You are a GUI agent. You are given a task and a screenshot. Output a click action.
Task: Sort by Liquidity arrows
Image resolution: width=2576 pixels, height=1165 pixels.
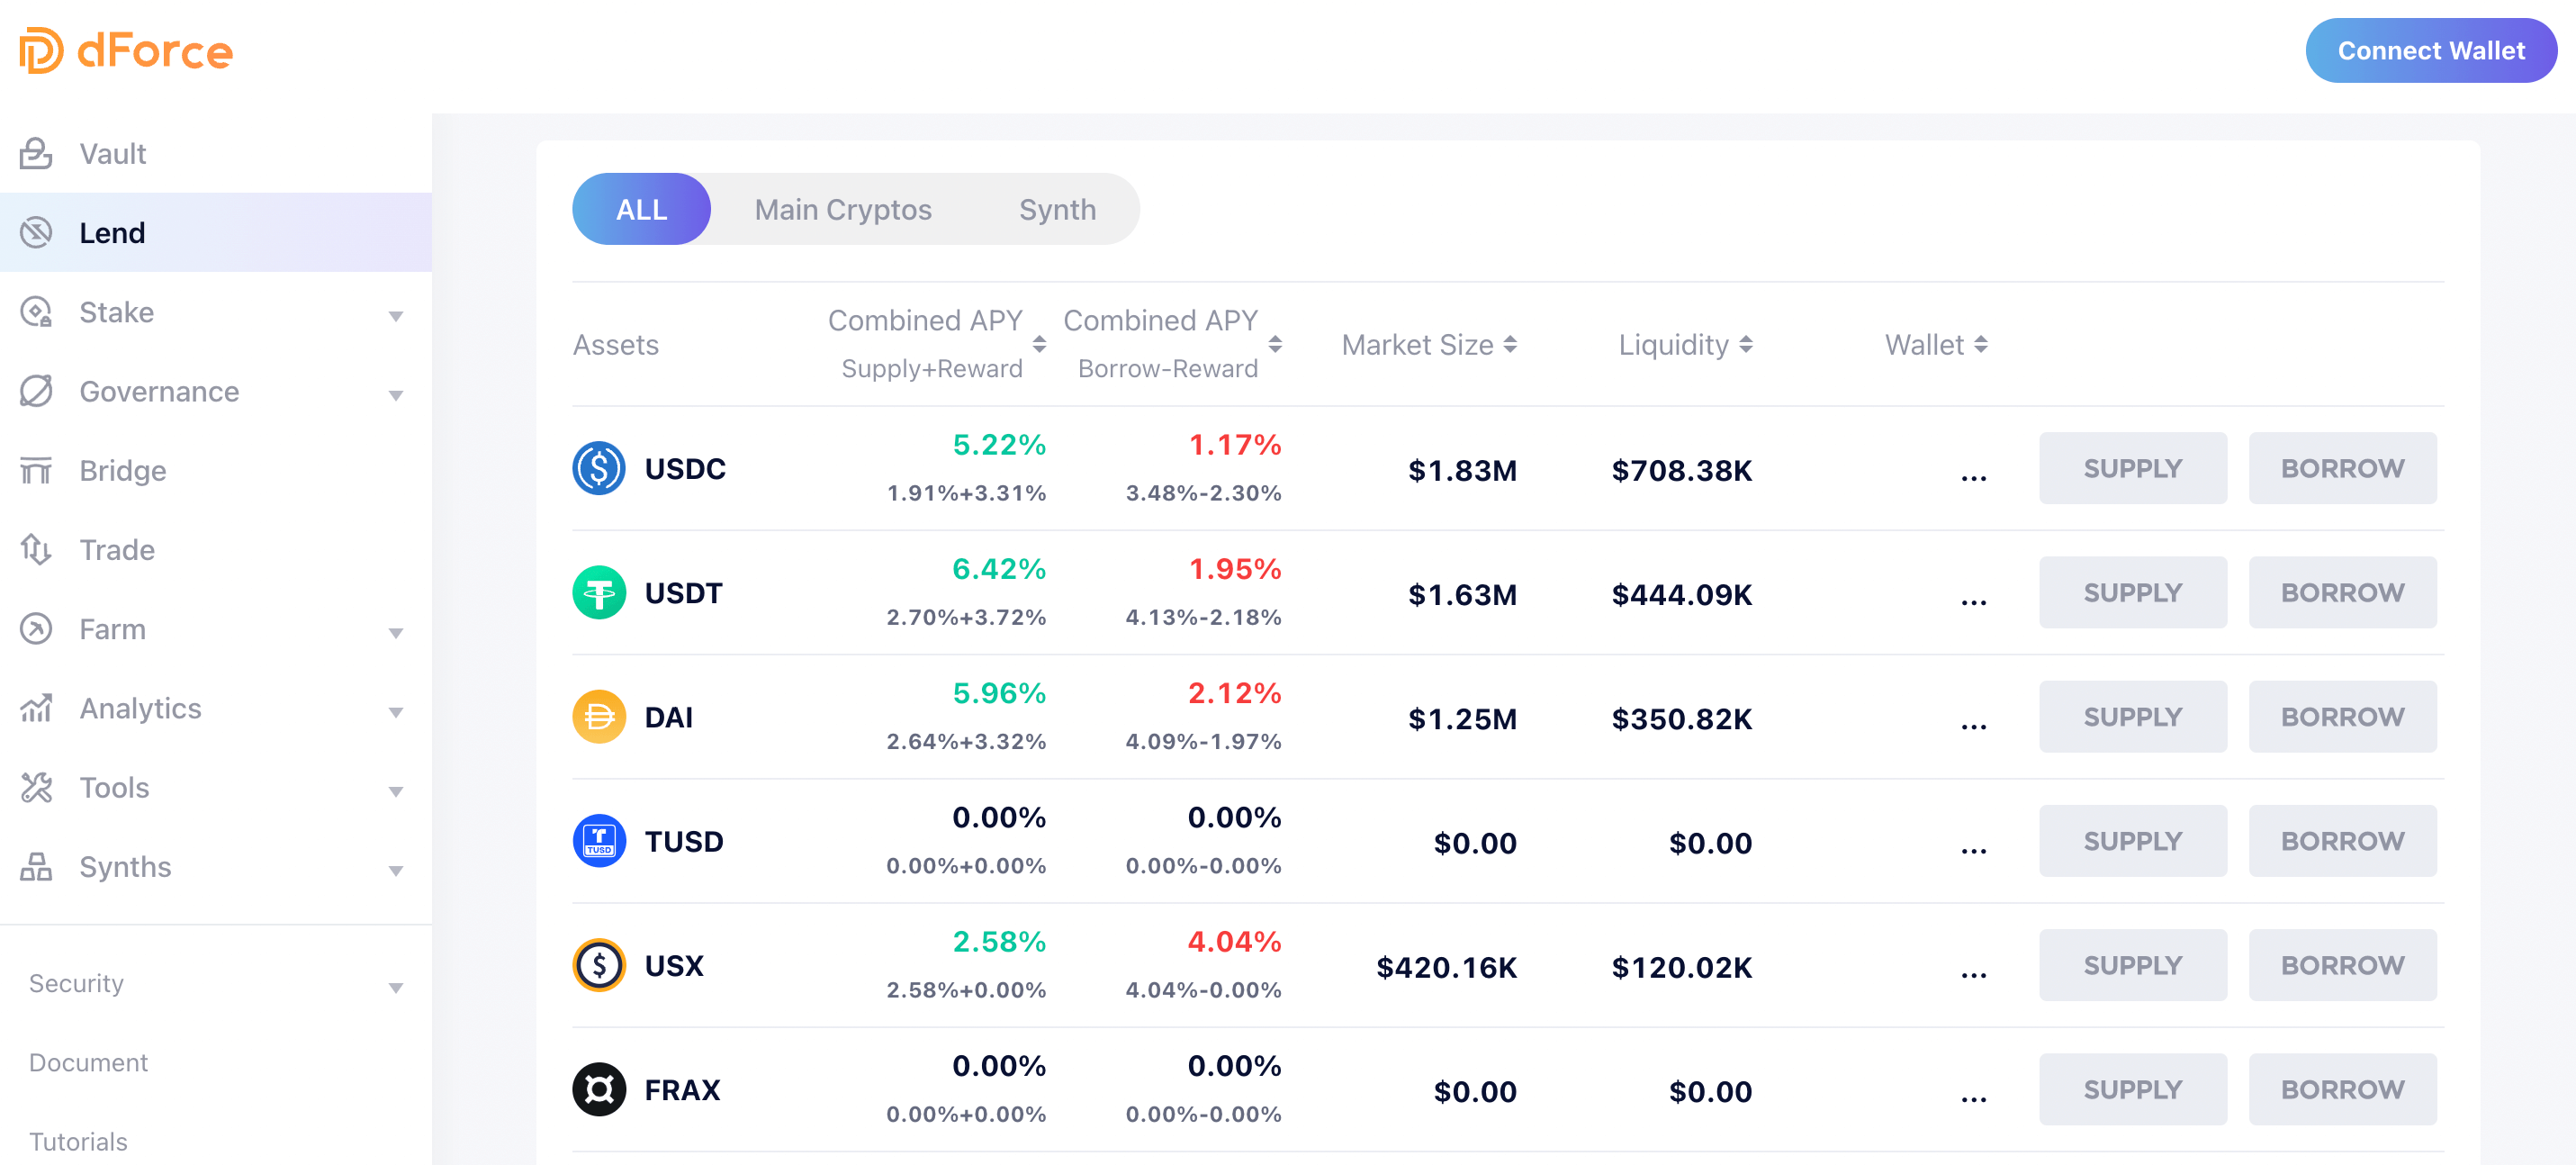tap(1746, 344)
